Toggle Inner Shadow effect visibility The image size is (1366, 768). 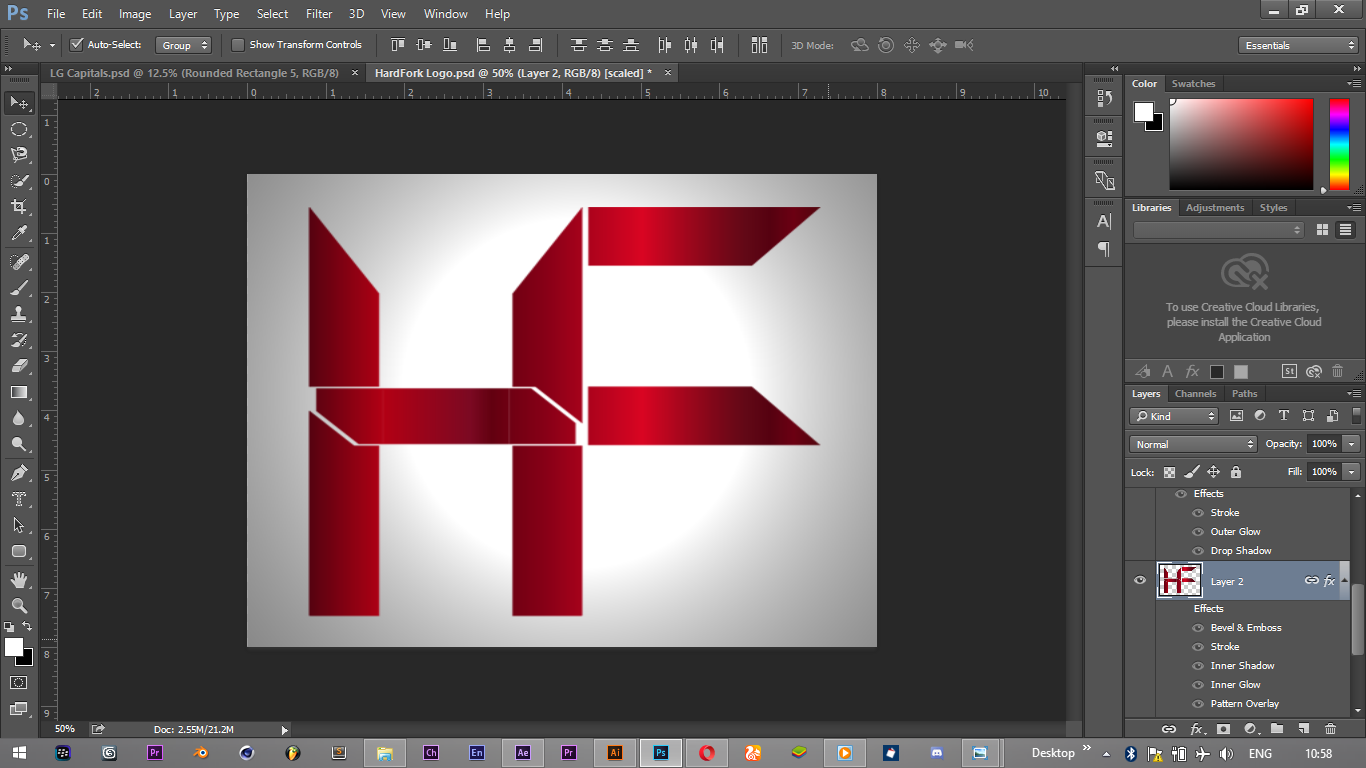click(1198, 666)
